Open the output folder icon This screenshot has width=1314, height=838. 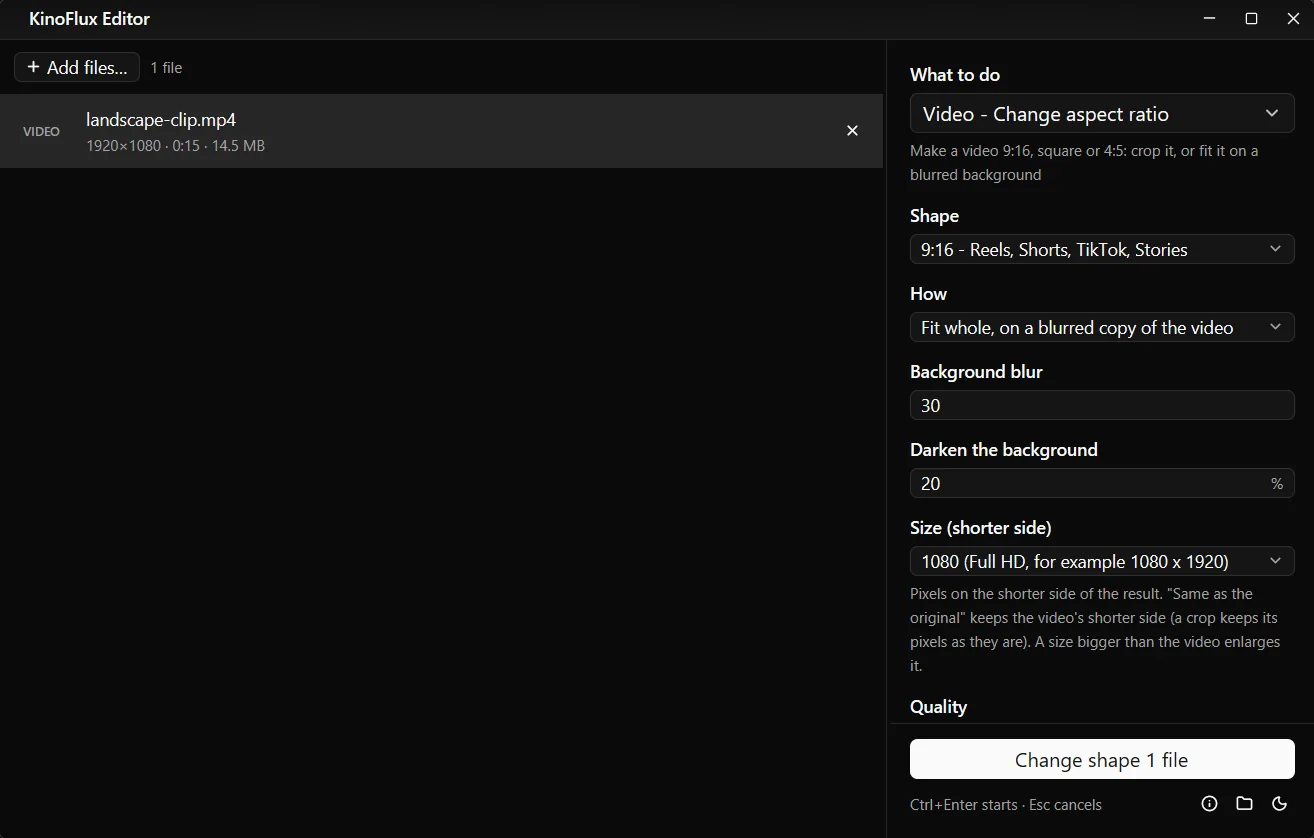(1244, 804)
